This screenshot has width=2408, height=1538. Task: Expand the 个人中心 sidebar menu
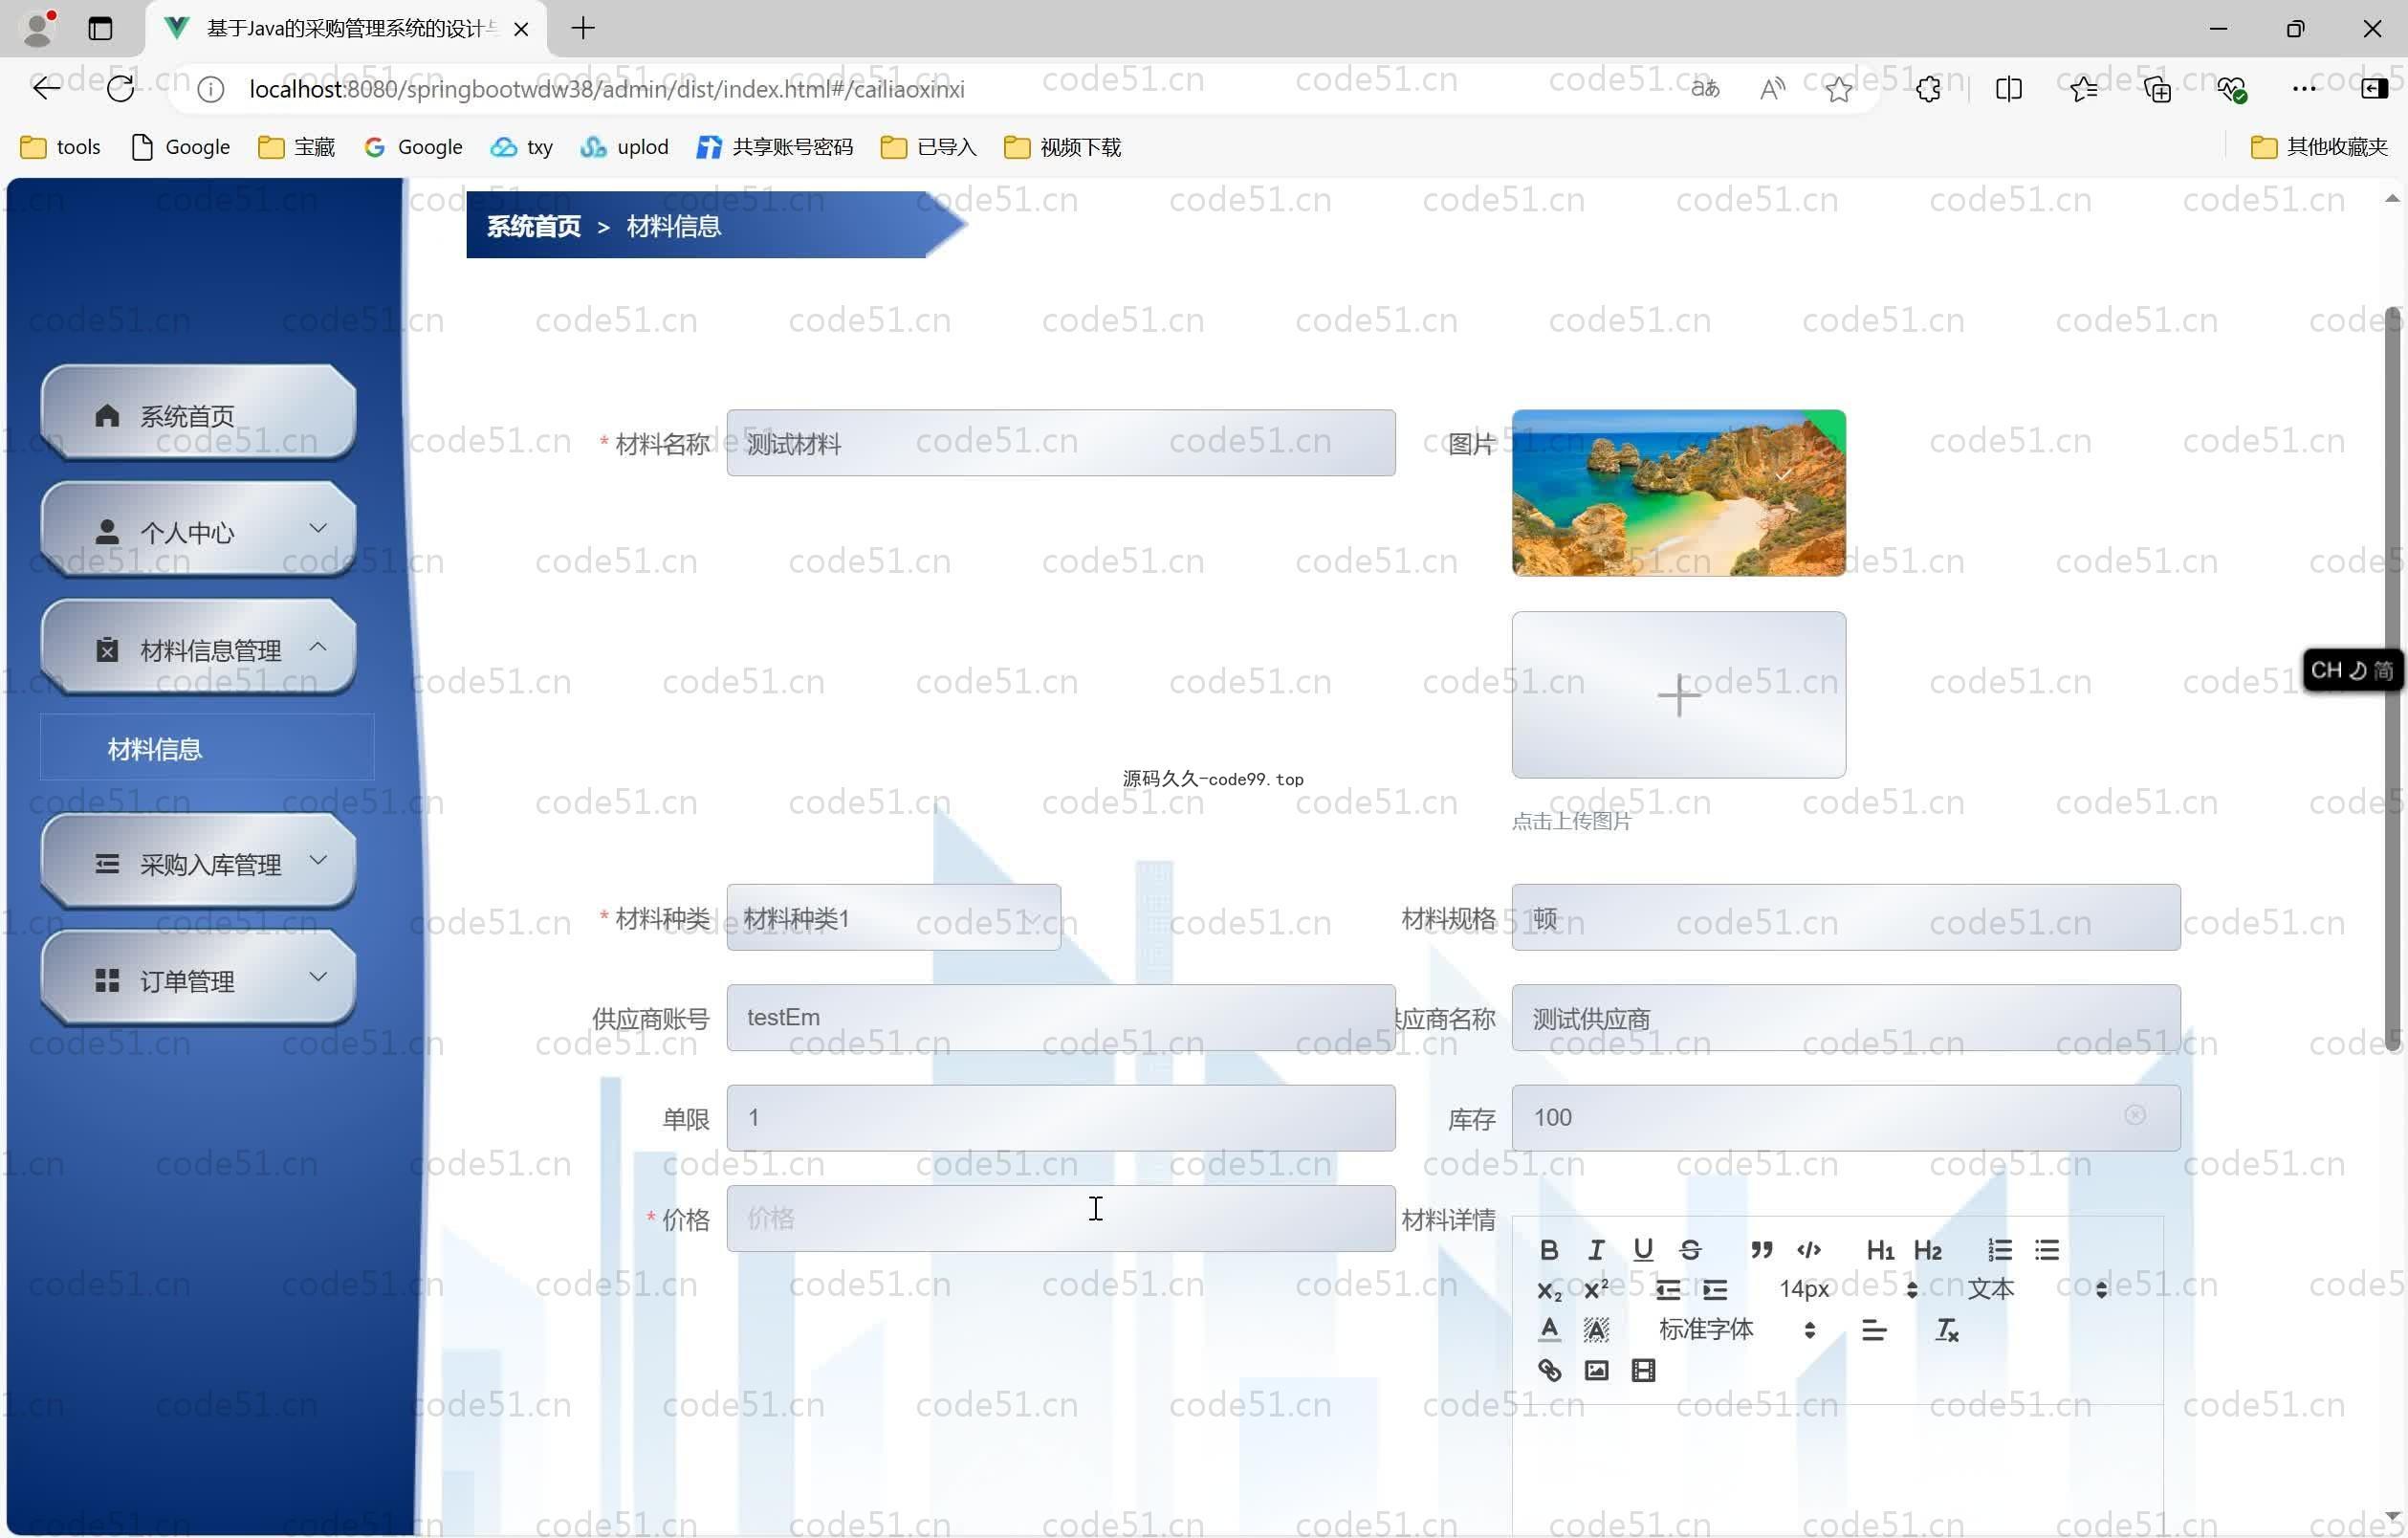198,531
